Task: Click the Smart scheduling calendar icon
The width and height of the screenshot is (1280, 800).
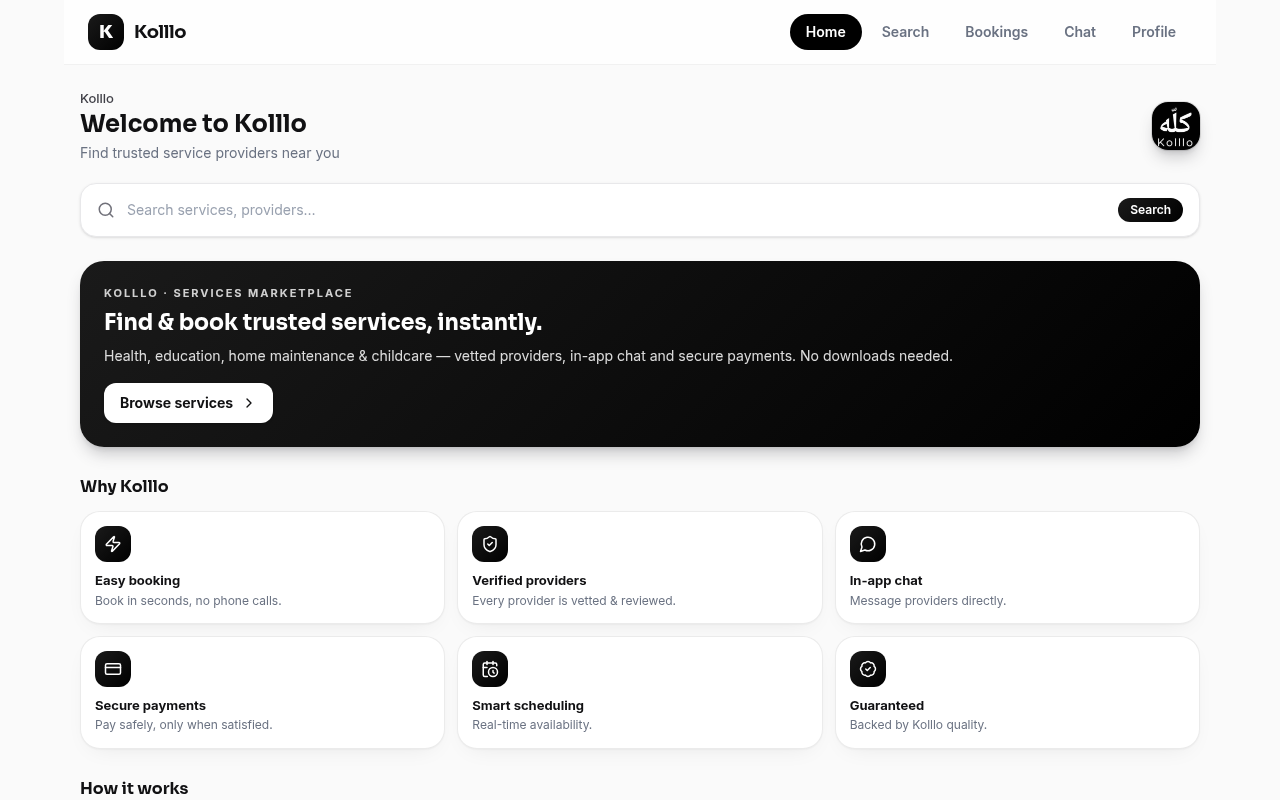Action: (x=490, y=669)
